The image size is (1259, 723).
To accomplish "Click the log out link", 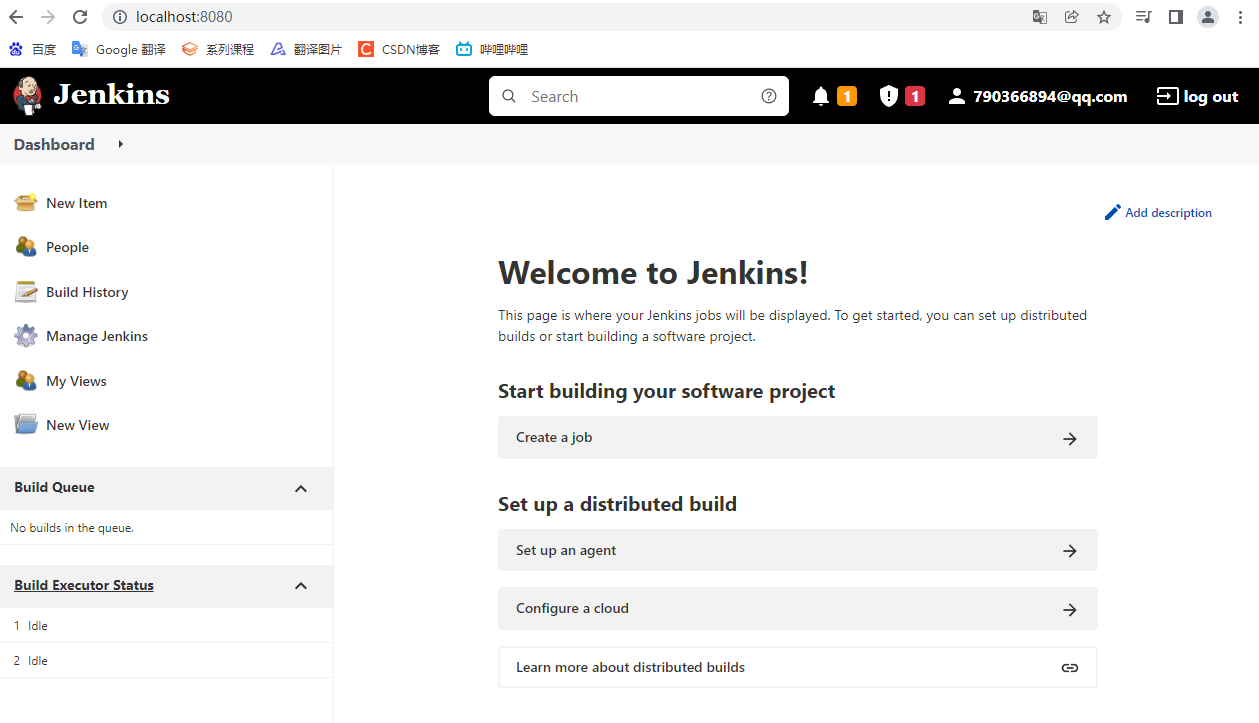I will 1198,96.
